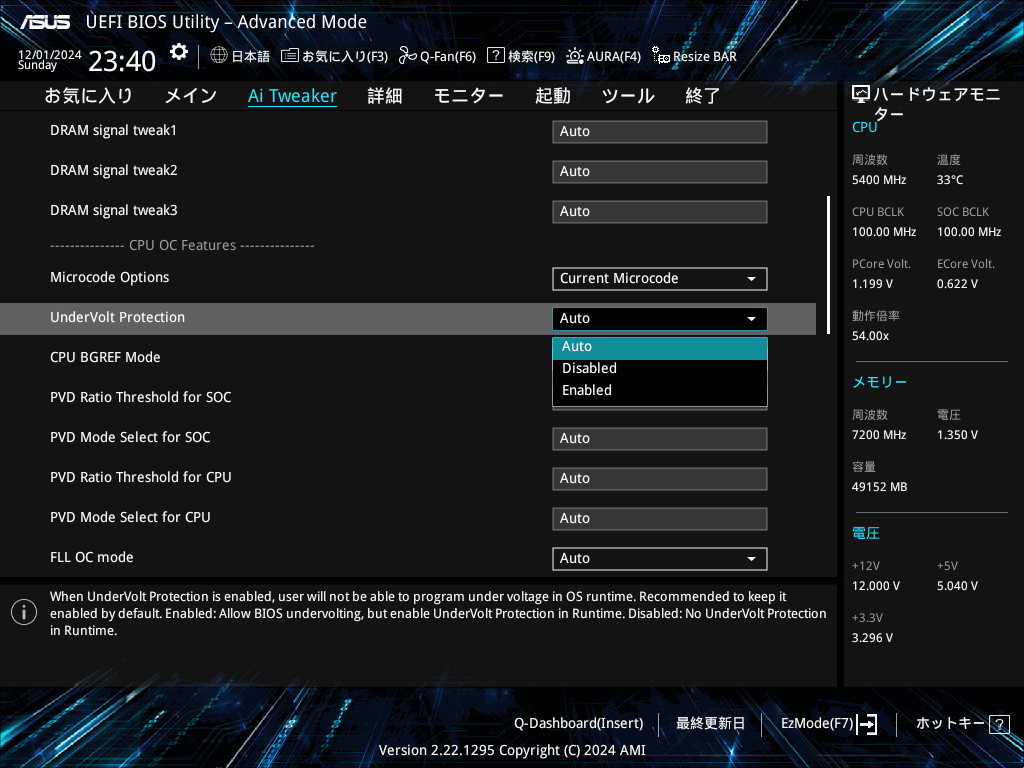This screenshot has width=1024, height=768.
Task: Click the search question-mark icon
Action: point(496,56)
